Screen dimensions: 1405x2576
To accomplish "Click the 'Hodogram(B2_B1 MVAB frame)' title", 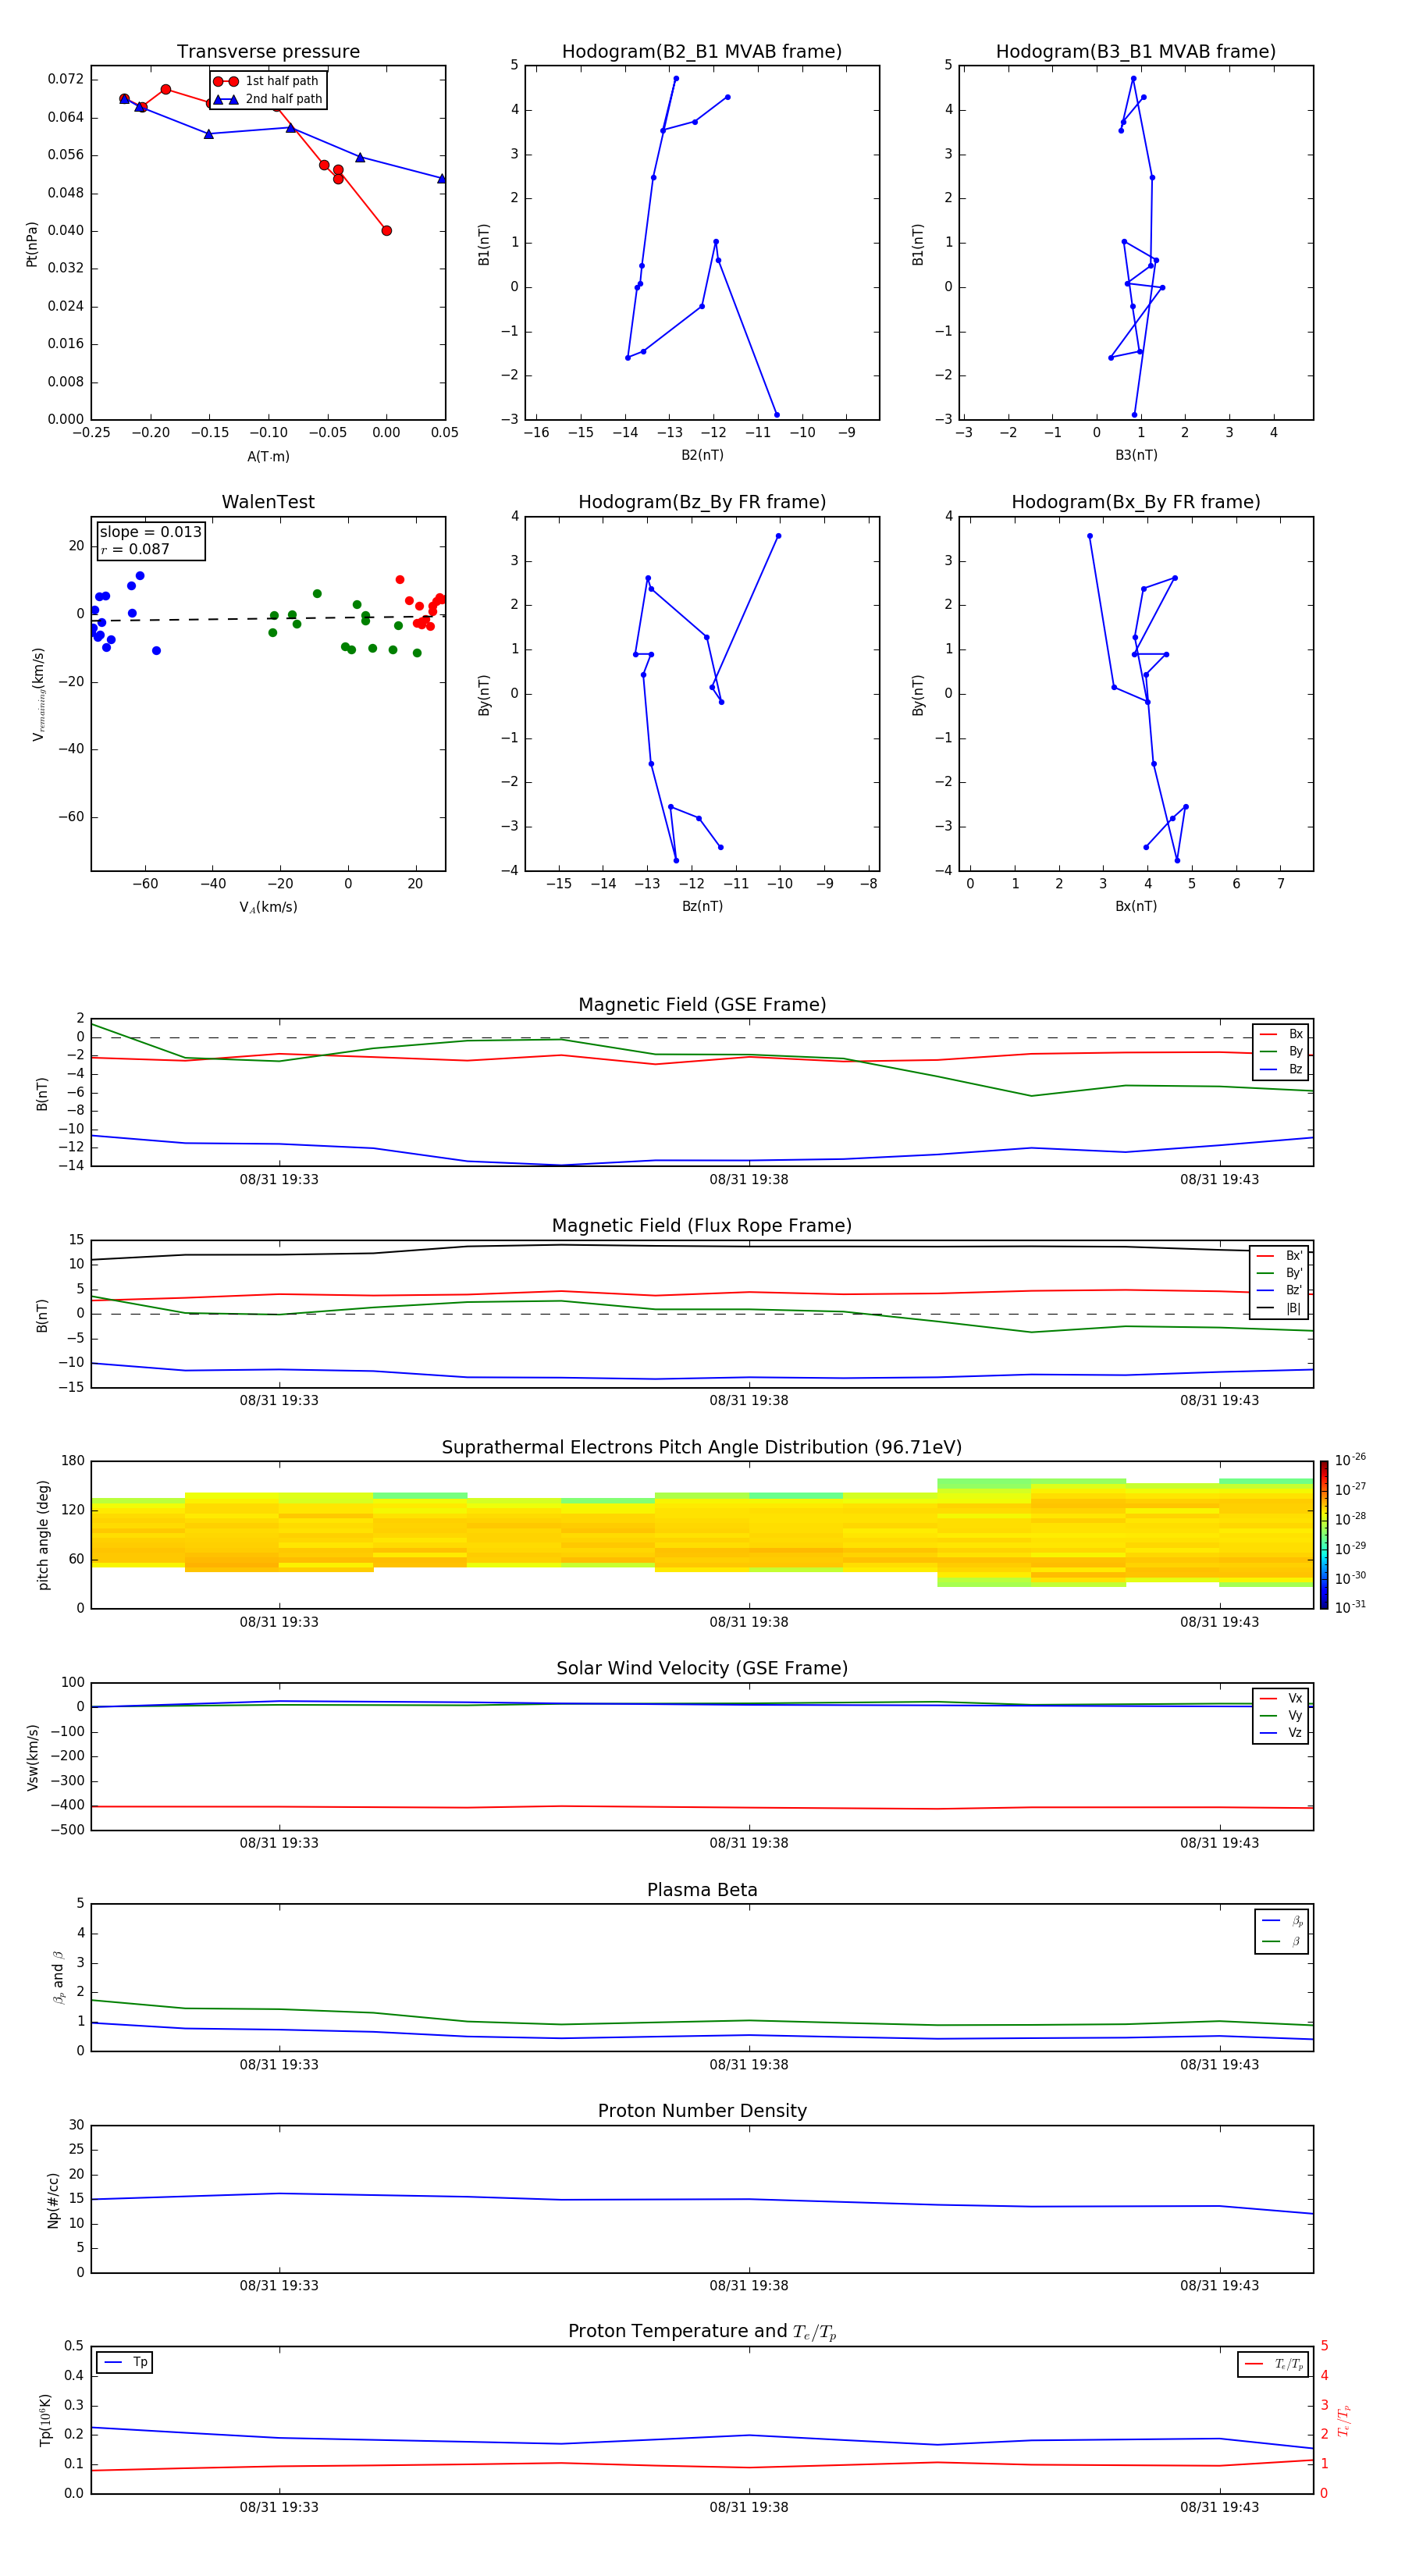I will pyautogui.click(x=702, y=52).
